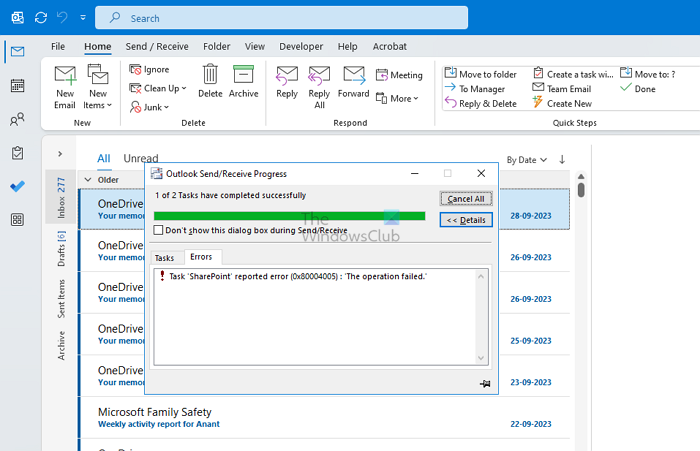
Task: Open the Calendar module in sidebar
Action: tap(17, 85)
